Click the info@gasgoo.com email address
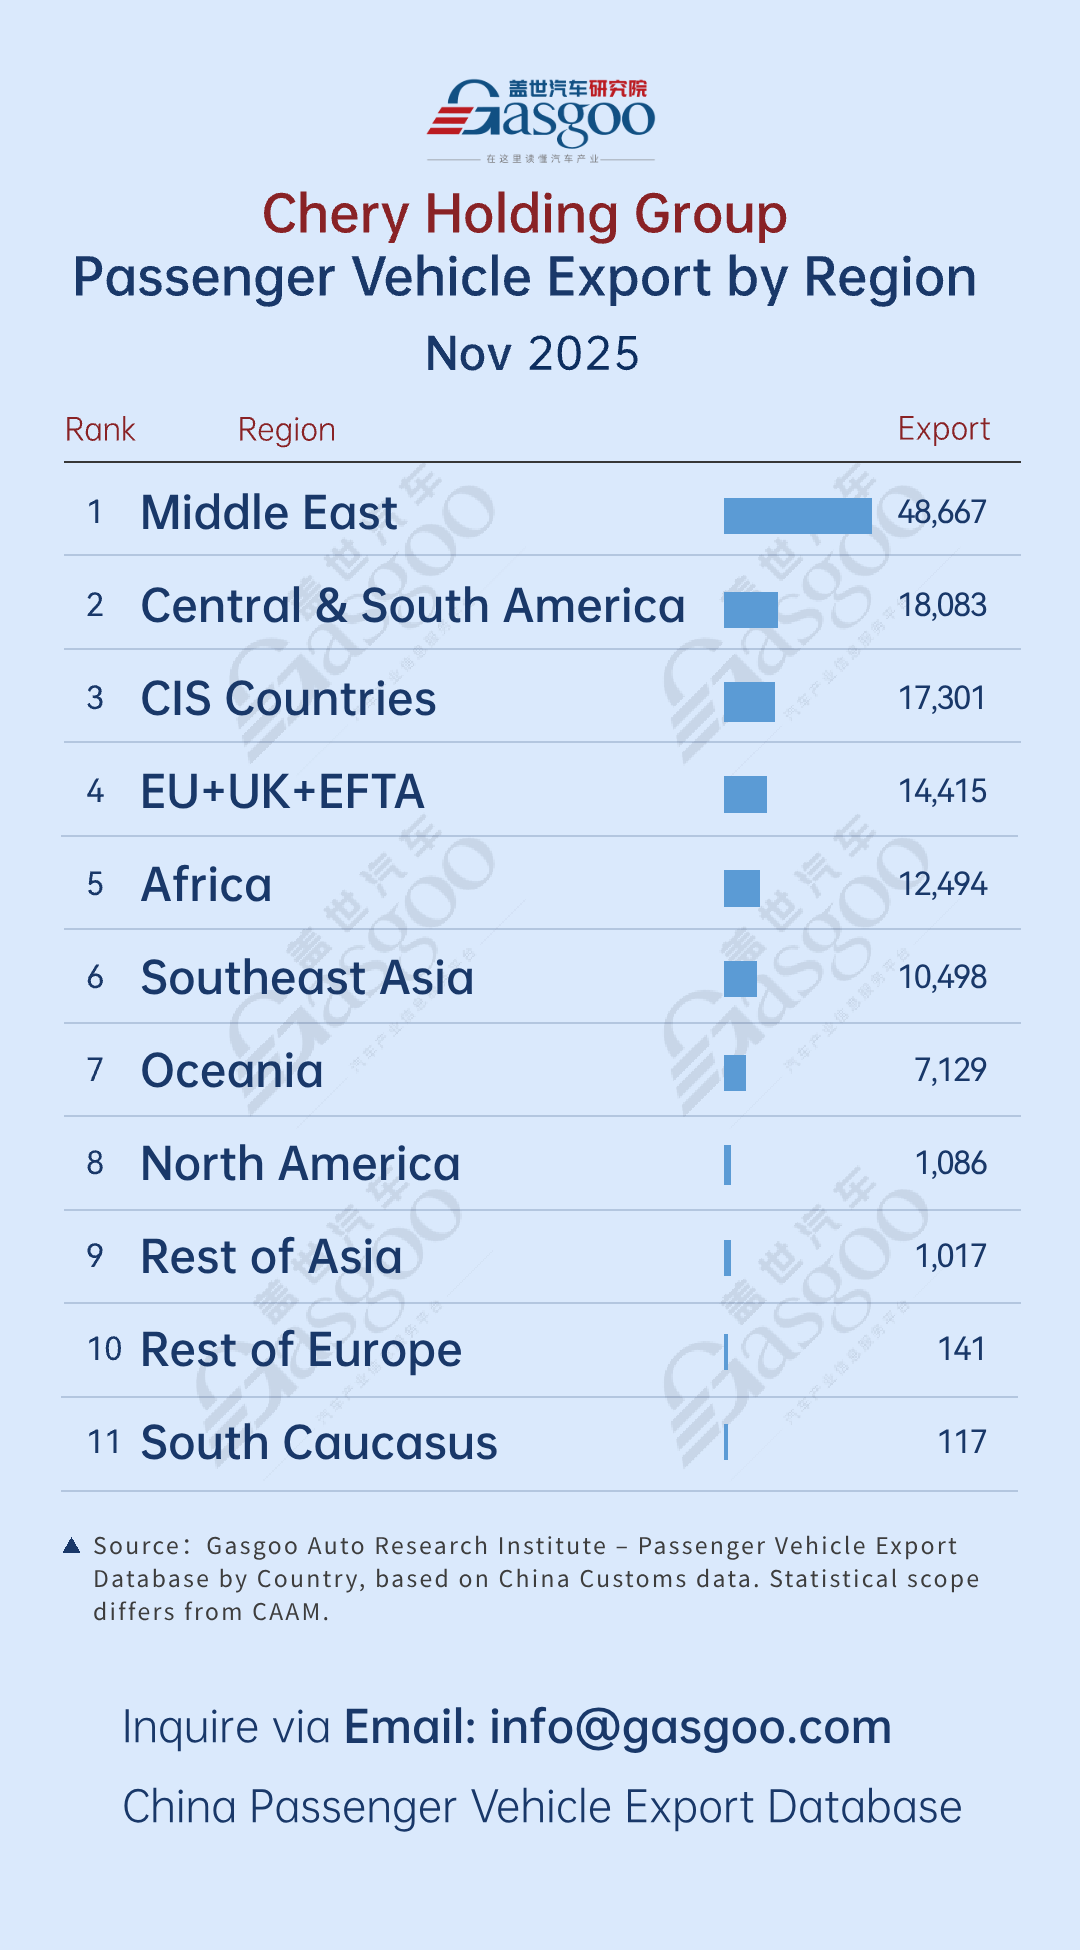The width and height of the screenshot is (1080, 1950). pyautogui.click(x=690, y=1727)
